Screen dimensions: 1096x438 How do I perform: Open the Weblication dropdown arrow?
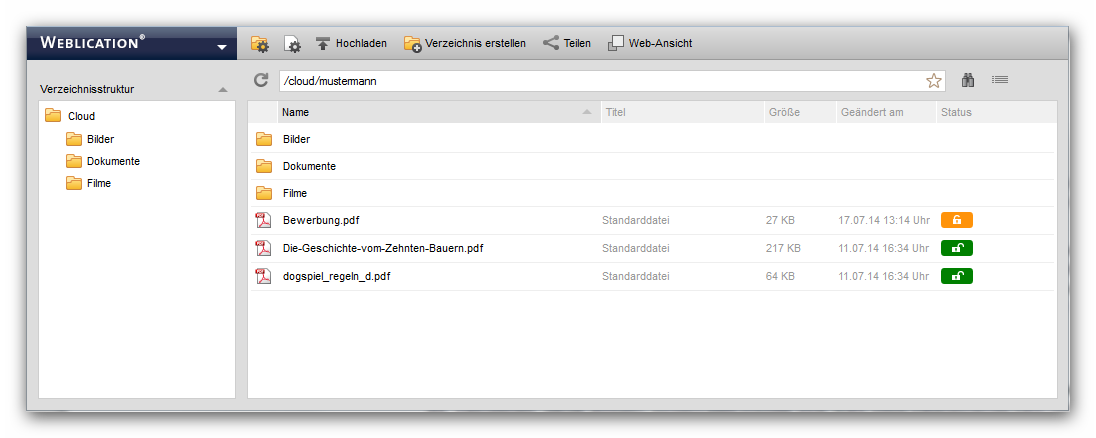[x=222, y=47]
